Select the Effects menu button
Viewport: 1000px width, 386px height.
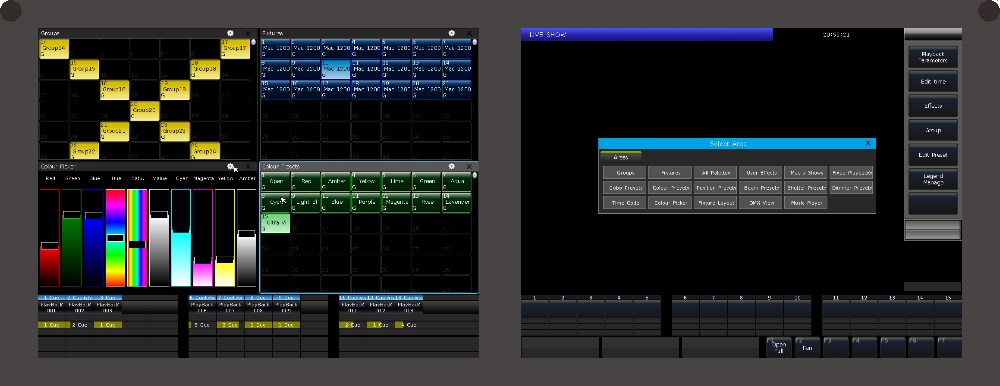coord(933,107)
